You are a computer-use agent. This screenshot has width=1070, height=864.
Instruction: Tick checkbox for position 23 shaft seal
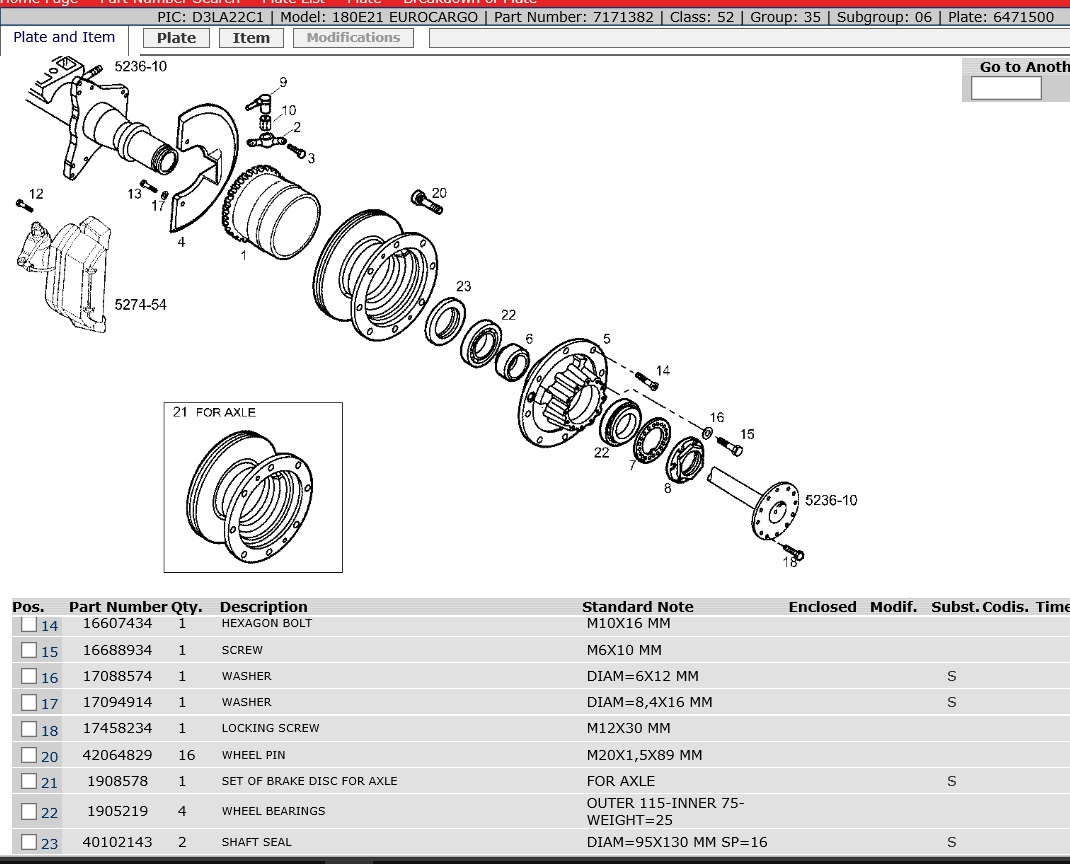click(29, 841)
